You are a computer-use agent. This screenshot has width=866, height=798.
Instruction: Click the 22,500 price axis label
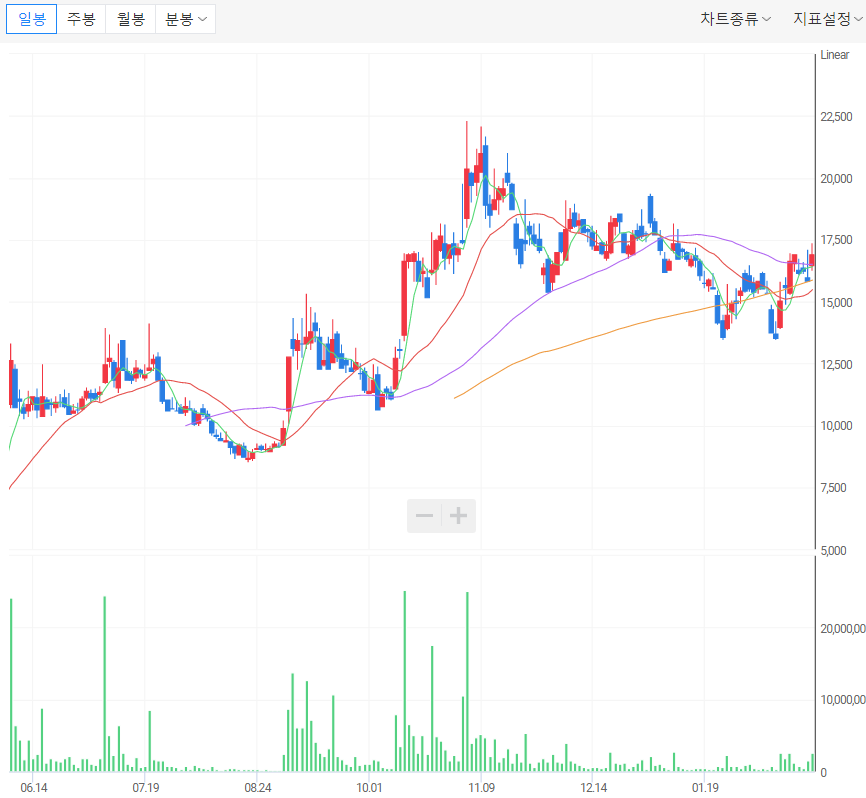coord(836,117)
